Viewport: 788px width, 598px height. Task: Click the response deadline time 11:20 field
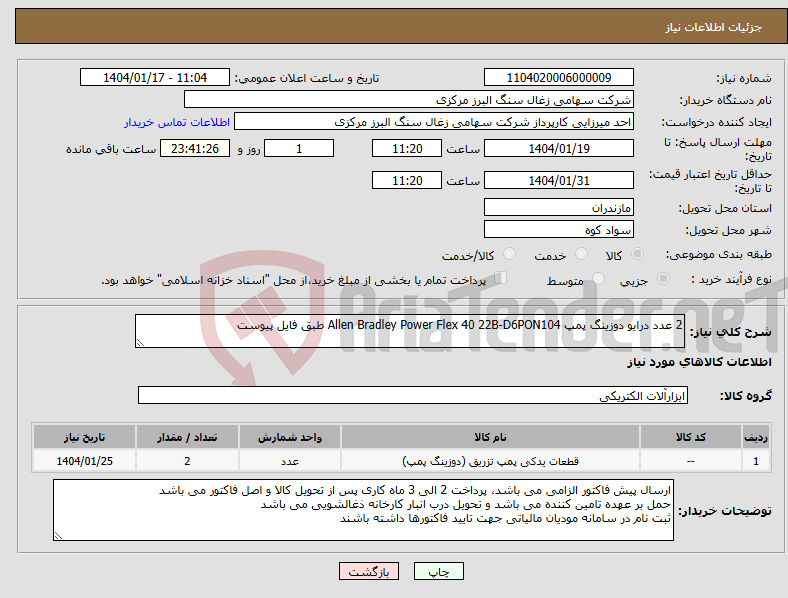coord(407,148)
